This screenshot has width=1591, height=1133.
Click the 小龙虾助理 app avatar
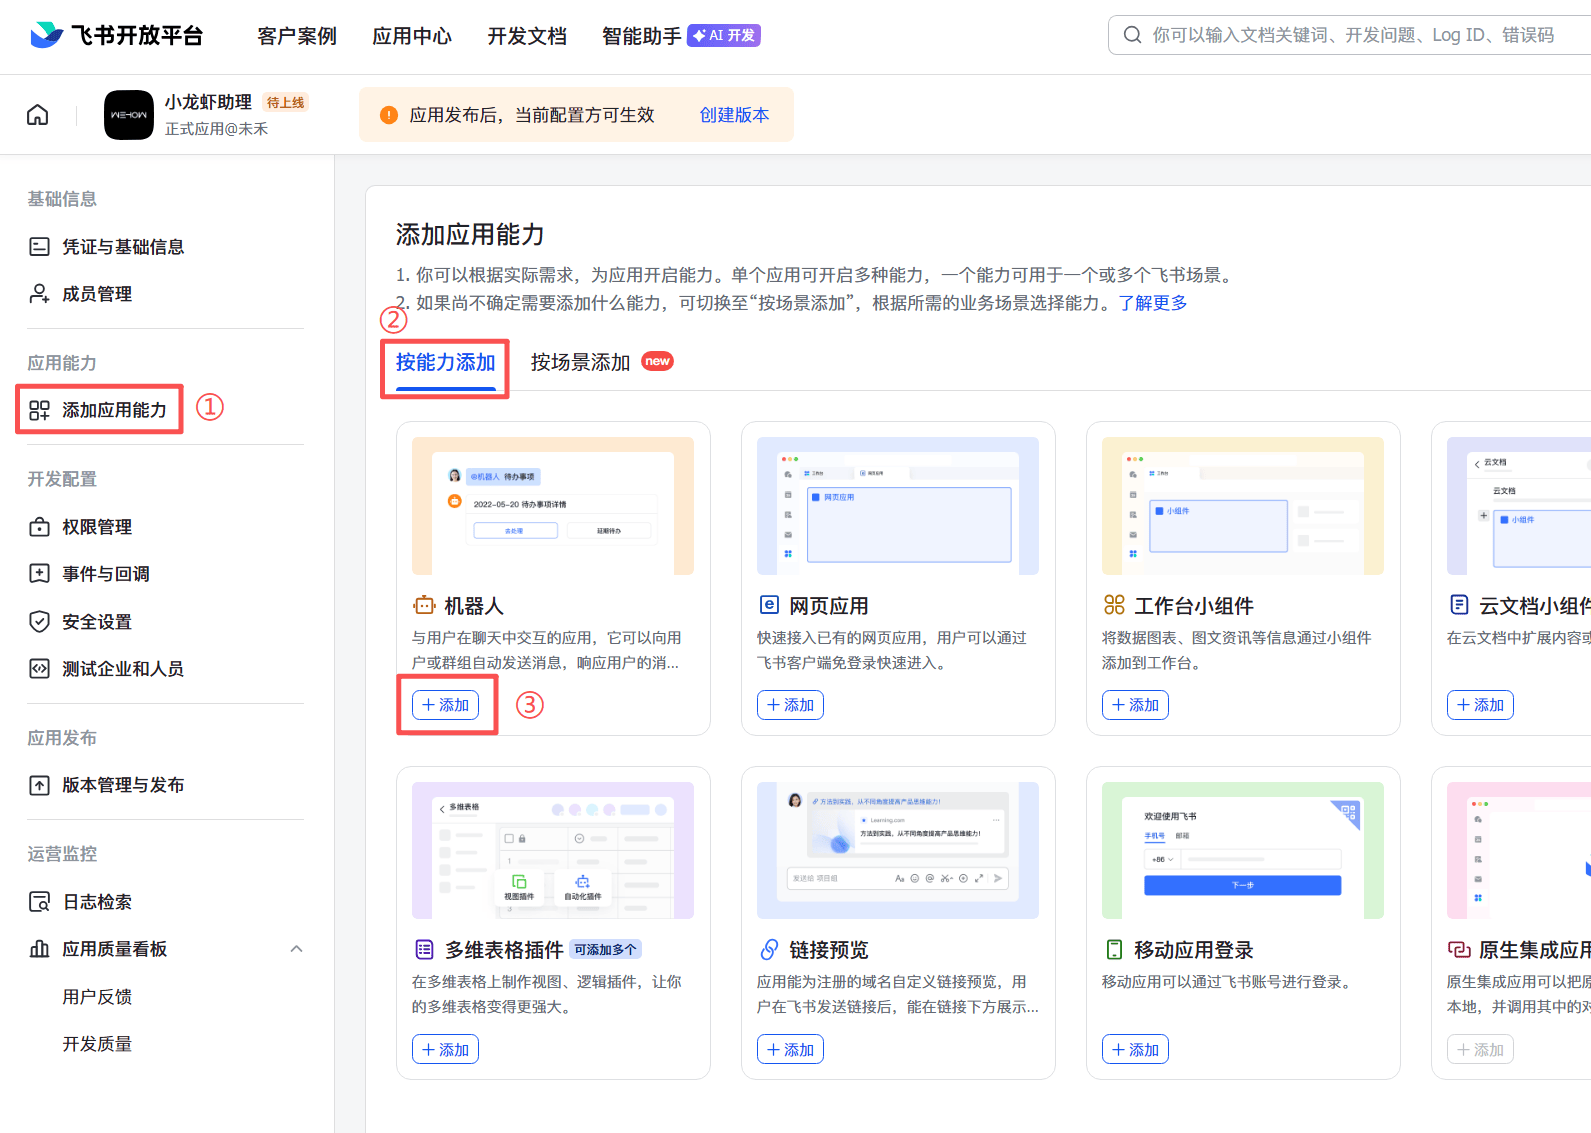tap(129, 115)
